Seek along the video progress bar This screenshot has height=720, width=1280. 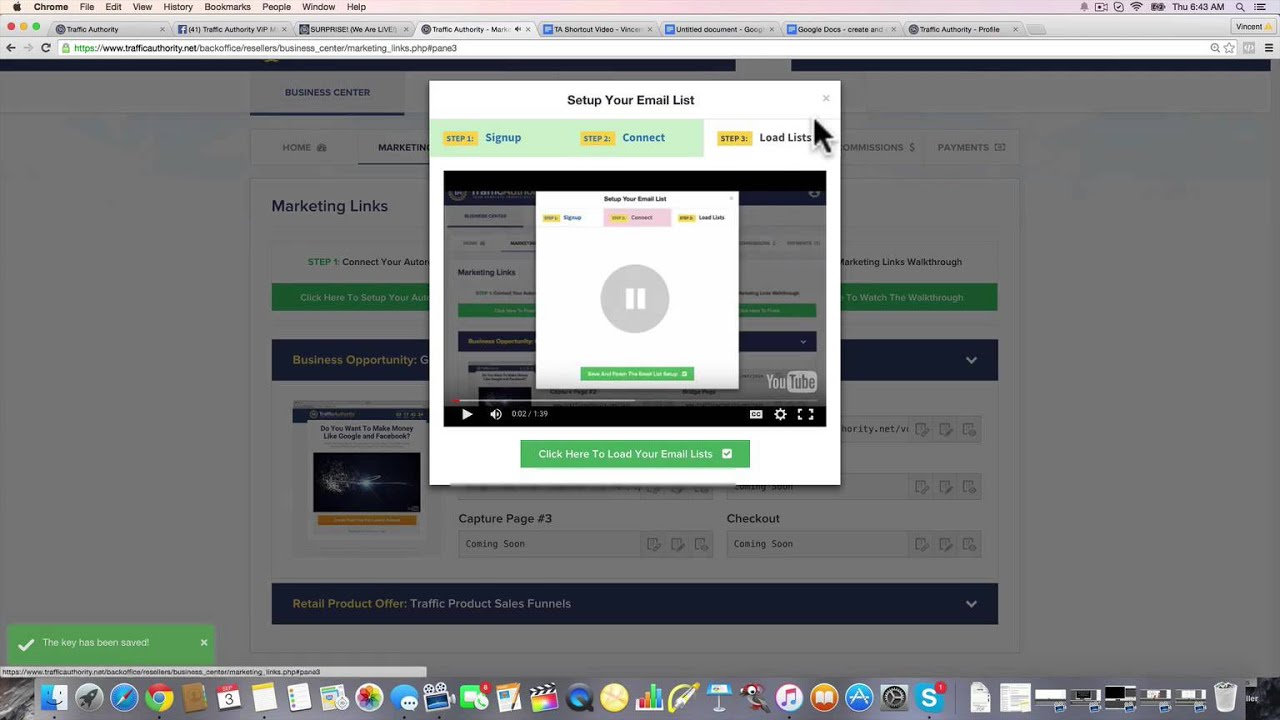[x=635, y=401]
